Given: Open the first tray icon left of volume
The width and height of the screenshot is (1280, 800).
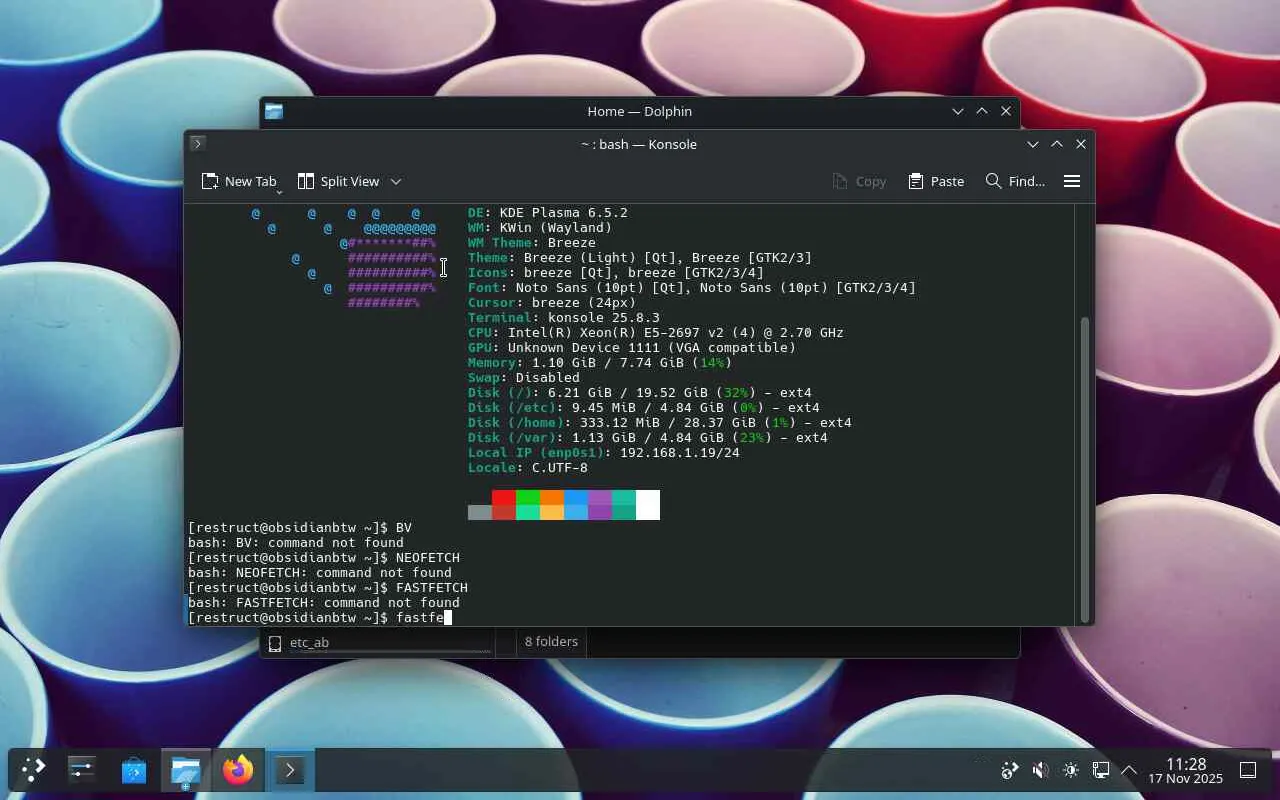Looking at the screenshot, I should (x=1010, y=770).
